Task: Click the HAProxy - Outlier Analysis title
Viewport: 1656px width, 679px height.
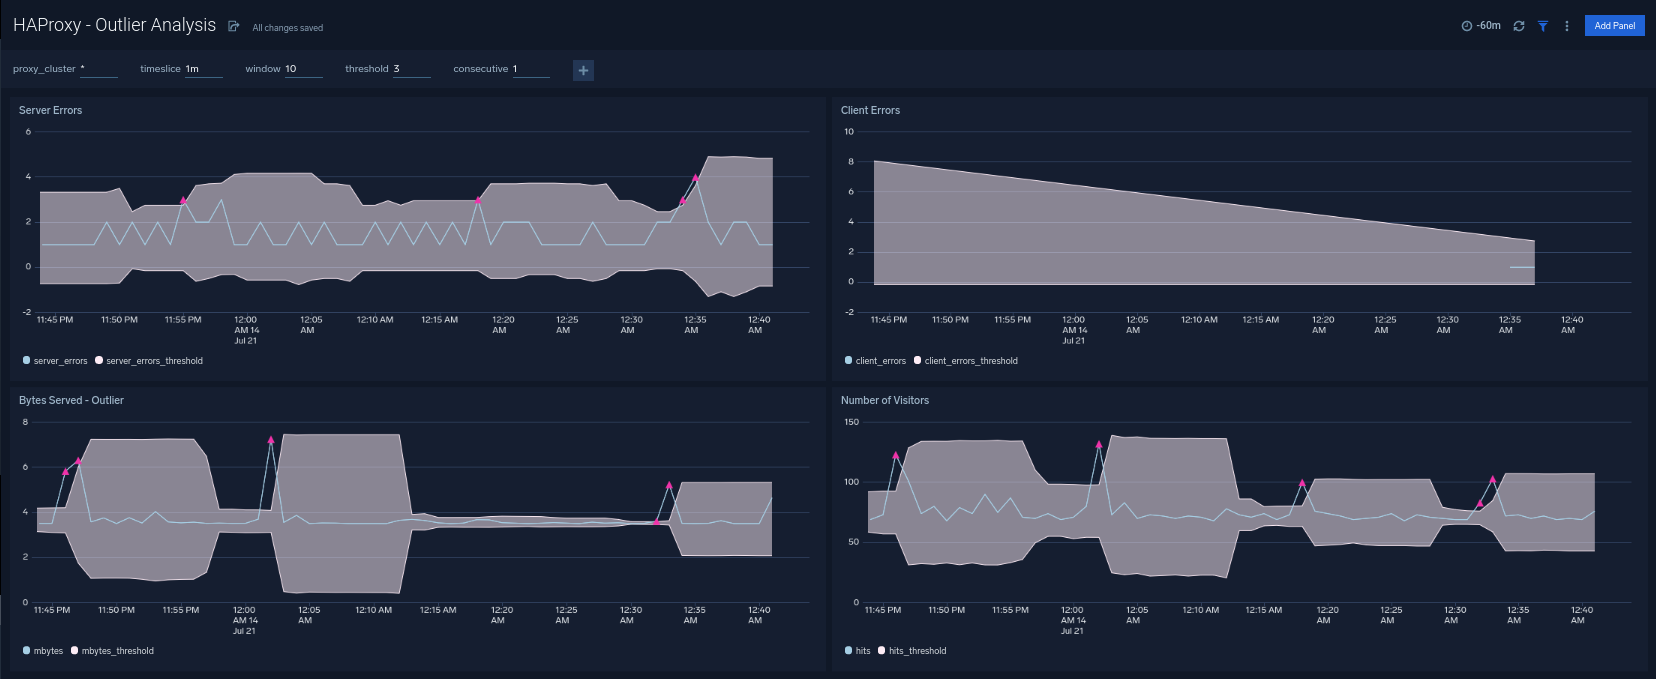Action: pos(114,25)
